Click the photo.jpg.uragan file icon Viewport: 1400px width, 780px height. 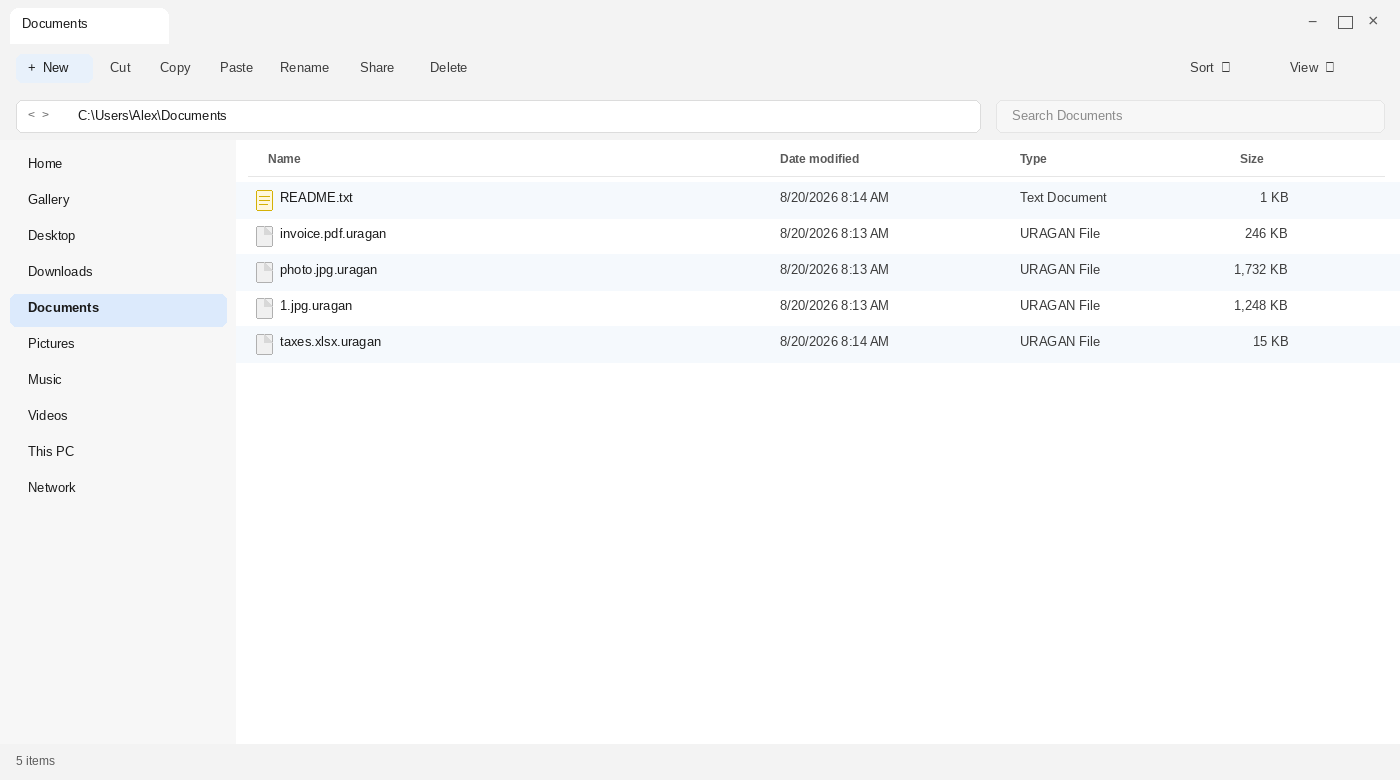(264, 272)
